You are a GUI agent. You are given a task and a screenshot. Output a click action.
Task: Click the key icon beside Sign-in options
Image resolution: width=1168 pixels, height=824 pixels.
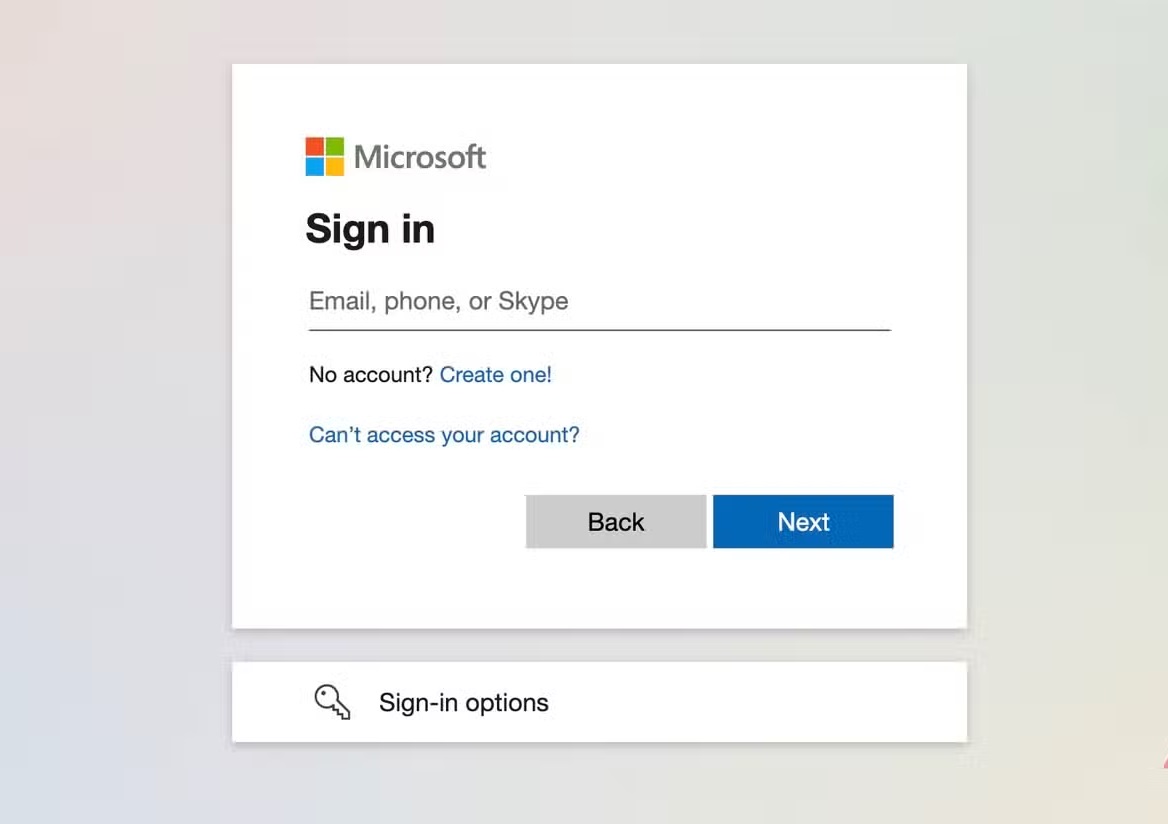[331, 702]
